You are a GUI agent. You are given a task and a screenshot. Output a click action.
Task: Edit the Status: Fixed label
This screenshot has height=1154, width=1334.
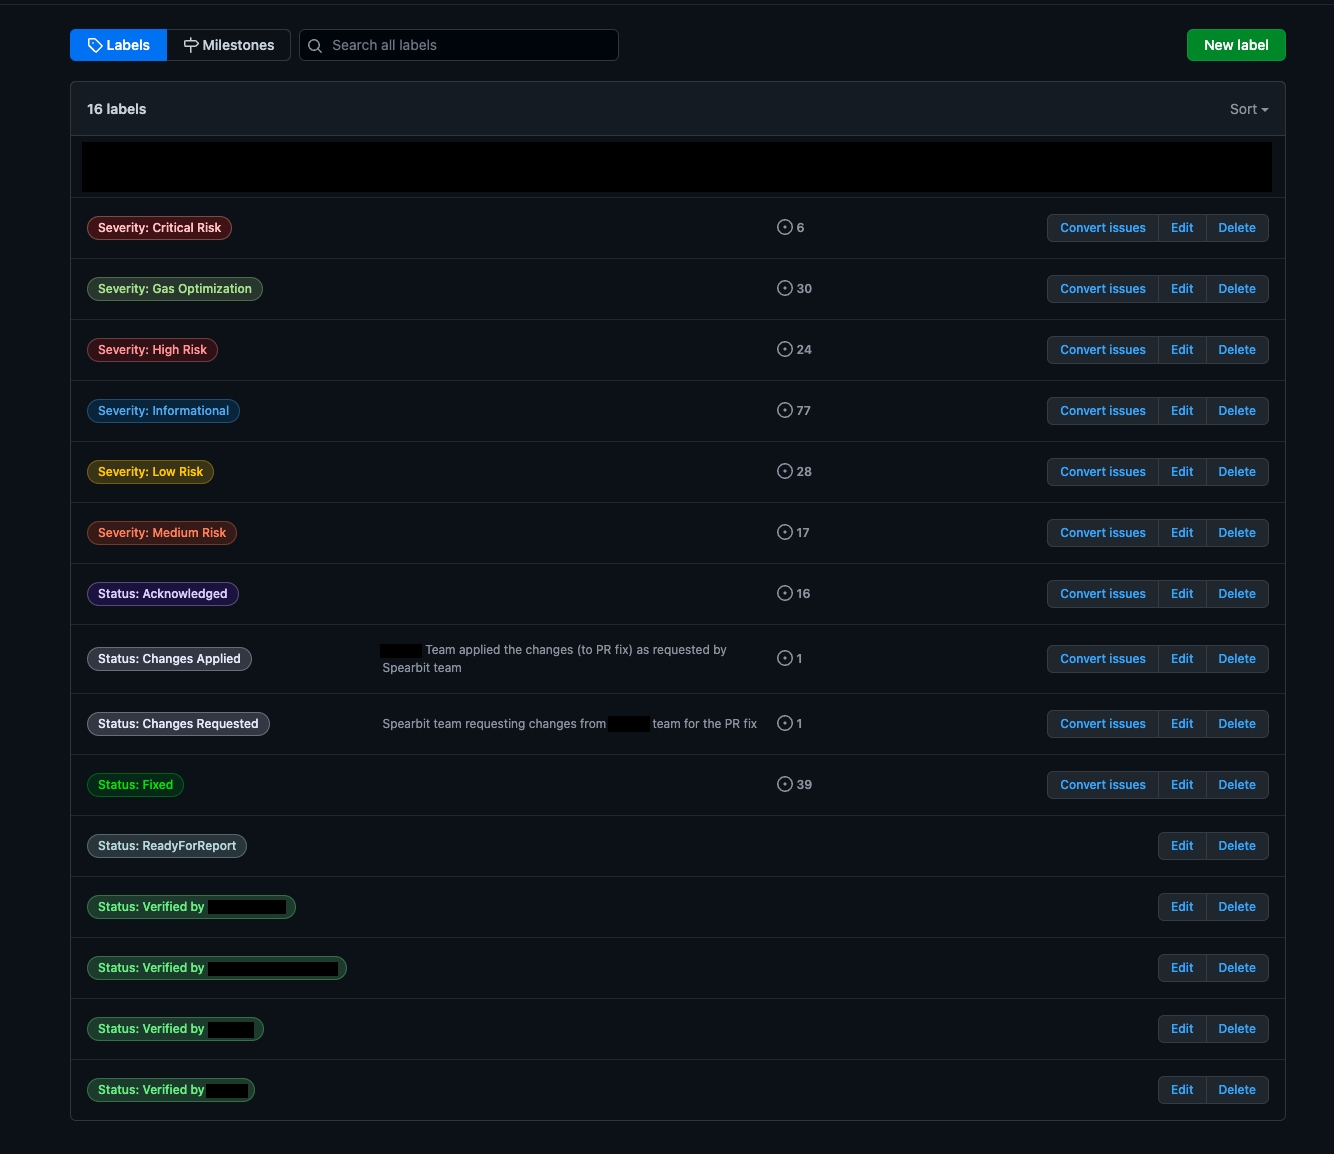tap(1181, 785)
